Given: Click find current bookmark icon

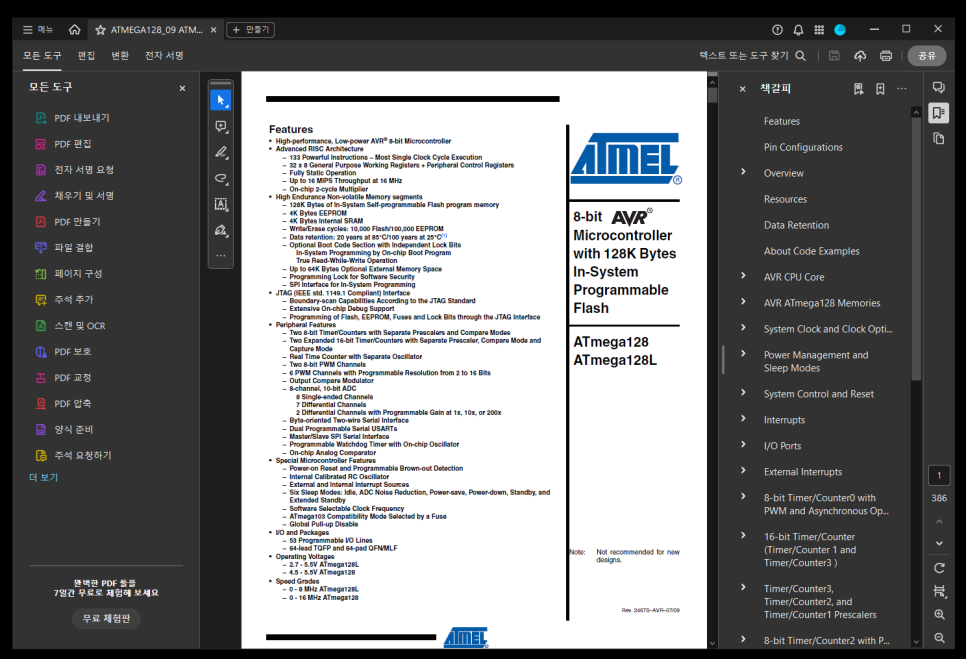Looking at the screenshot, I should coord(858,89).
